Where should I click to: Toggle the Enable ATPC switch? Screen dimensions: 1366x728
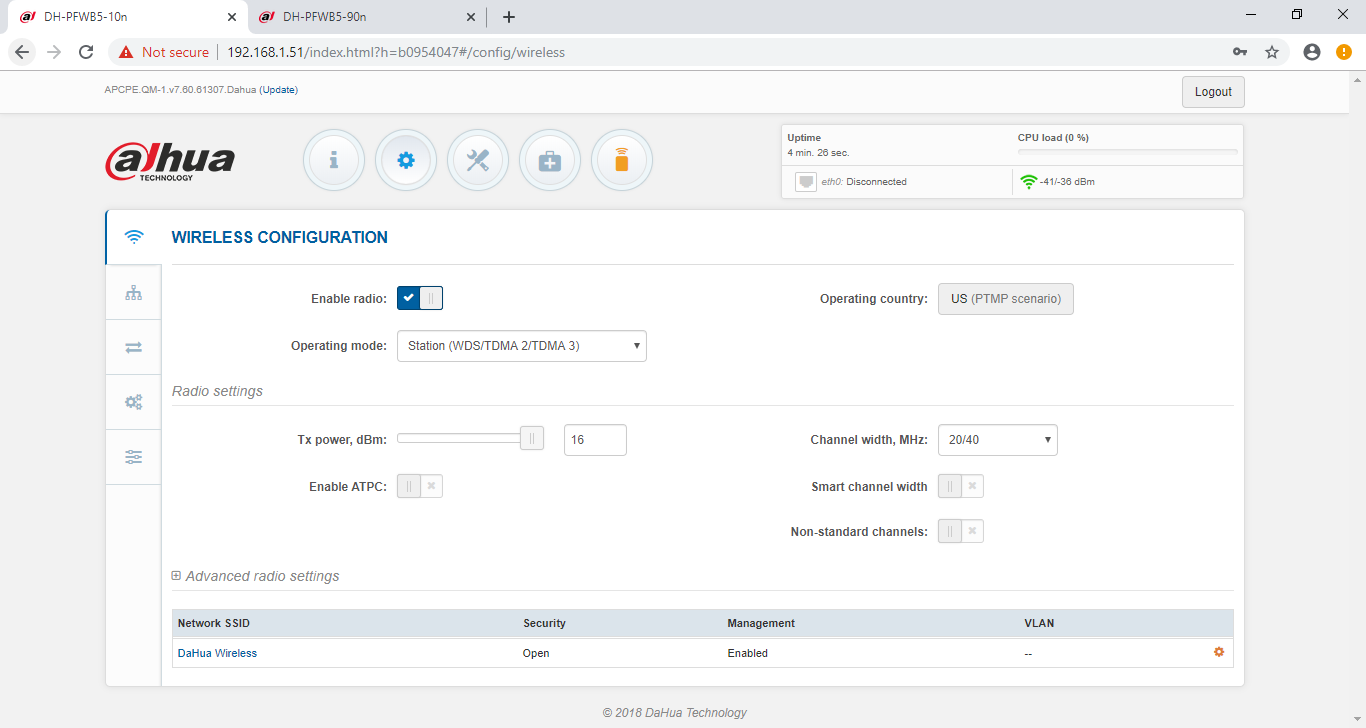[x=420, y=486]
